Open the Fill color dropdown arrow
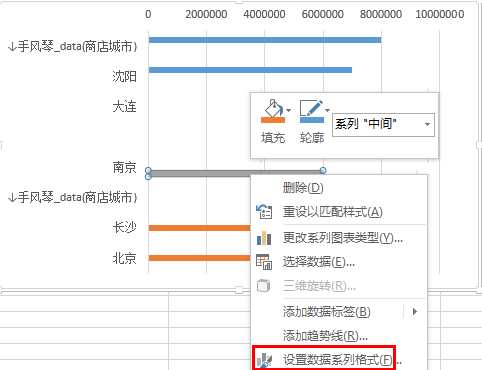482x370 pixels. [x=289, y=110]
